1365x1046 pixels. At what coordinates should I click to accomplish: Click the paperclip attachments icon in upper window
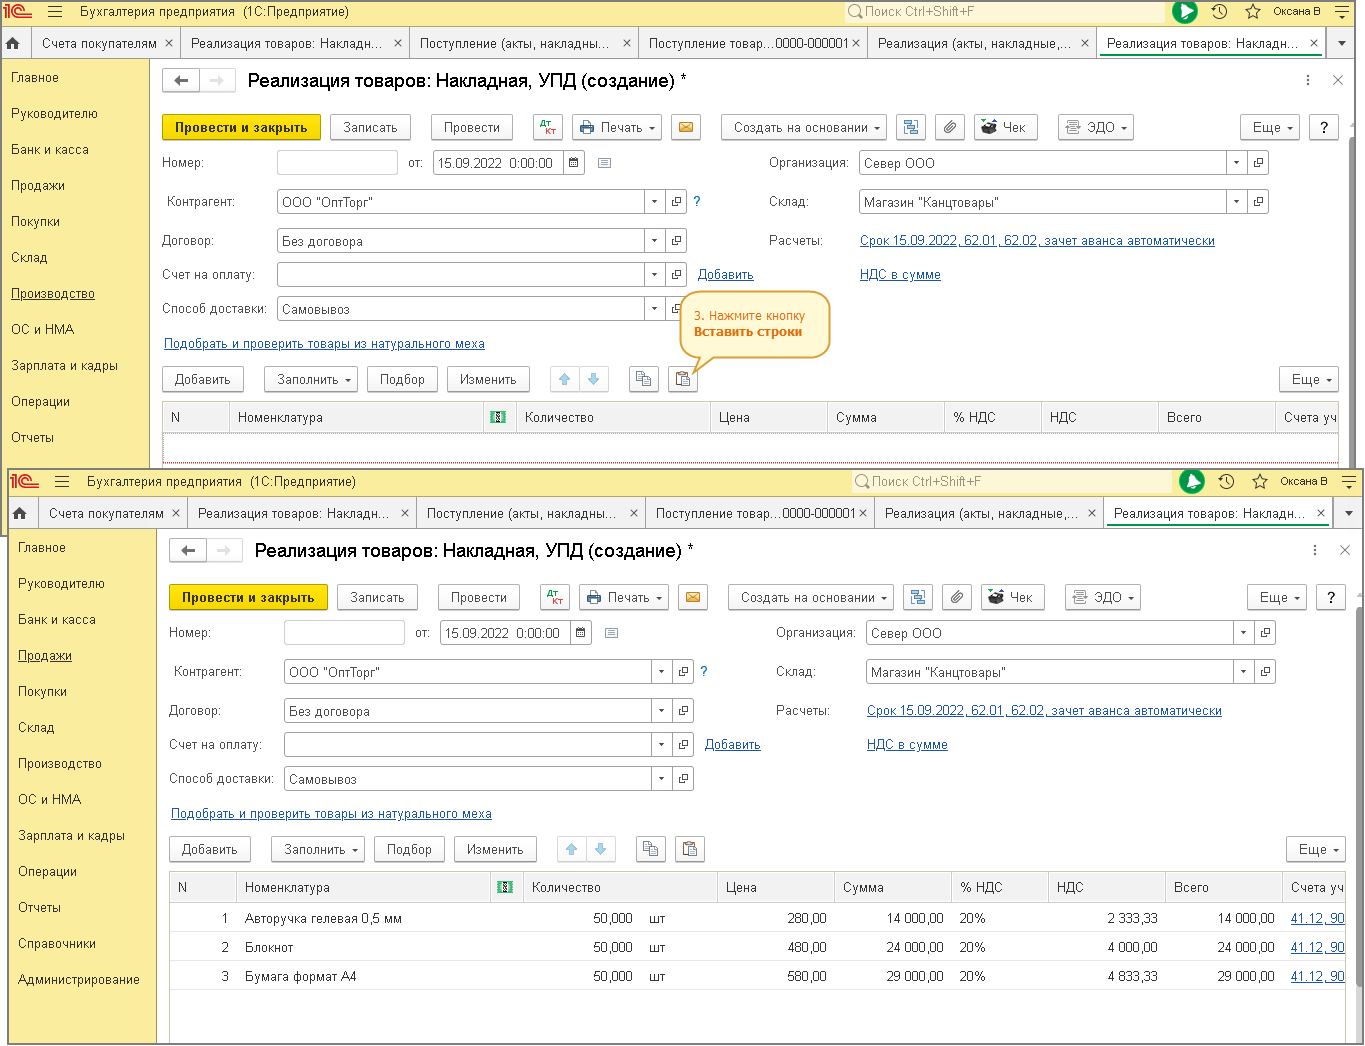point(950,127)
